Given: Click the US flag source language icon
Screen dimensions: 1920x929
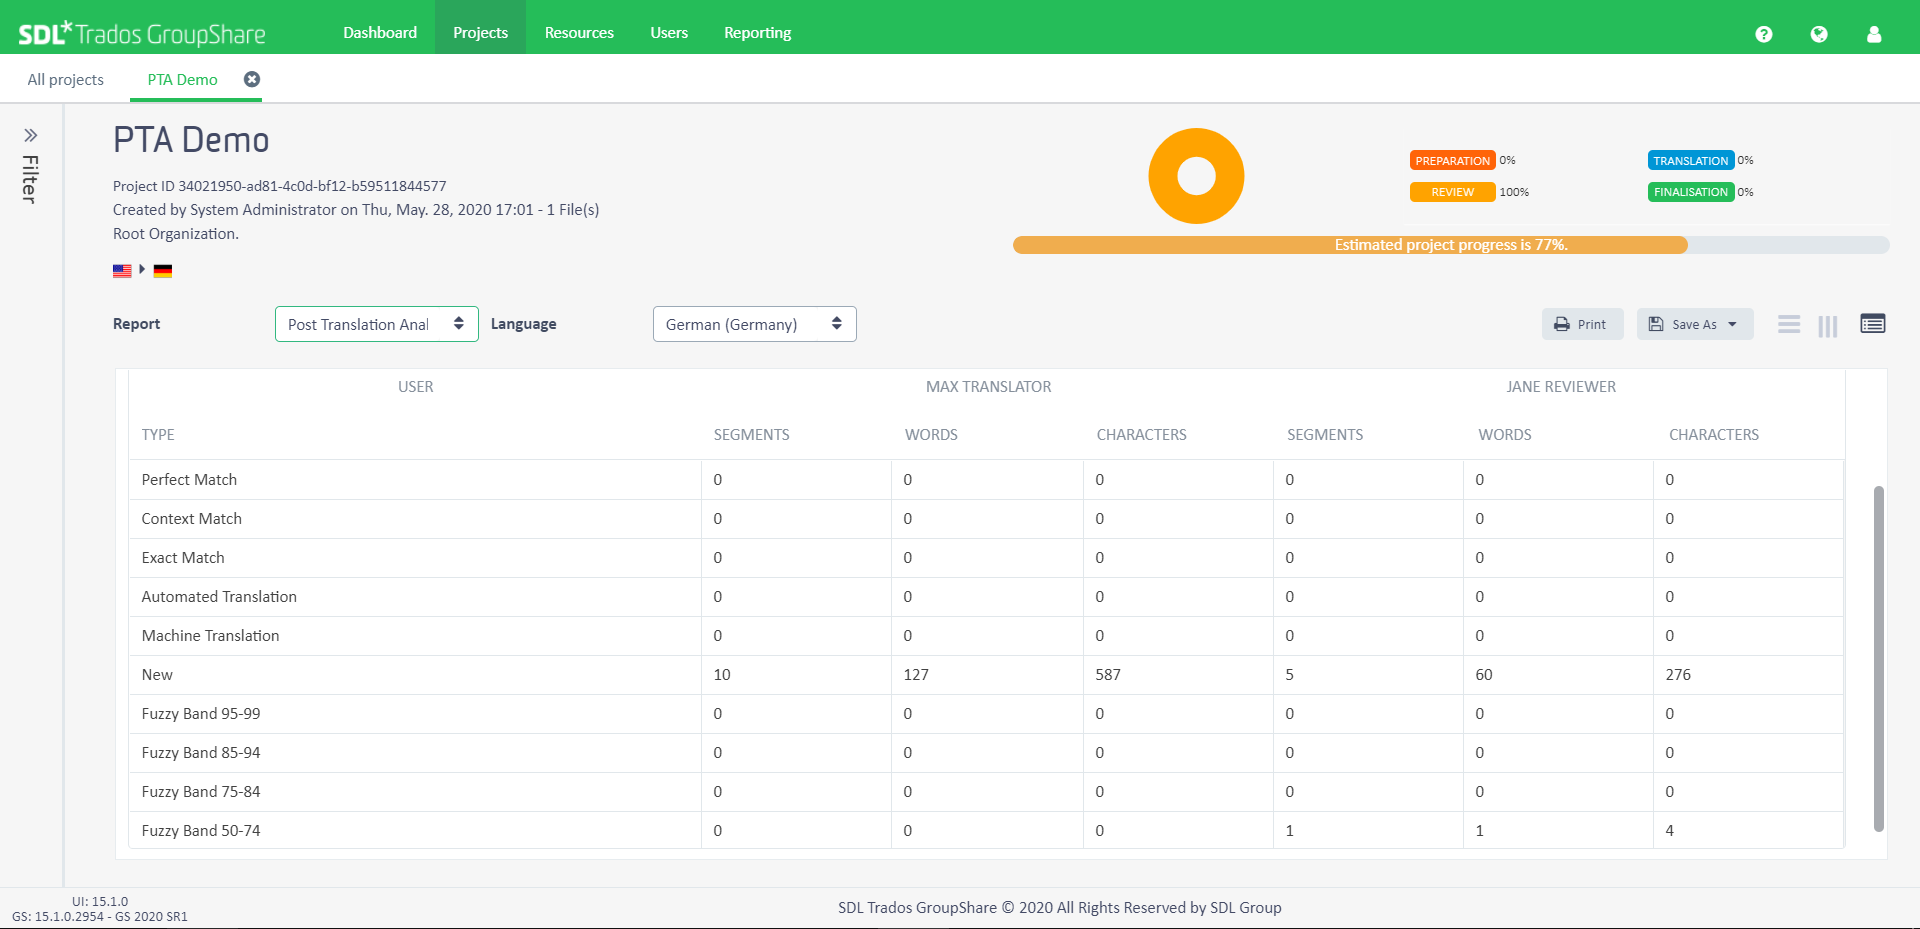Looking at the screenshot, I should point(122,271).
